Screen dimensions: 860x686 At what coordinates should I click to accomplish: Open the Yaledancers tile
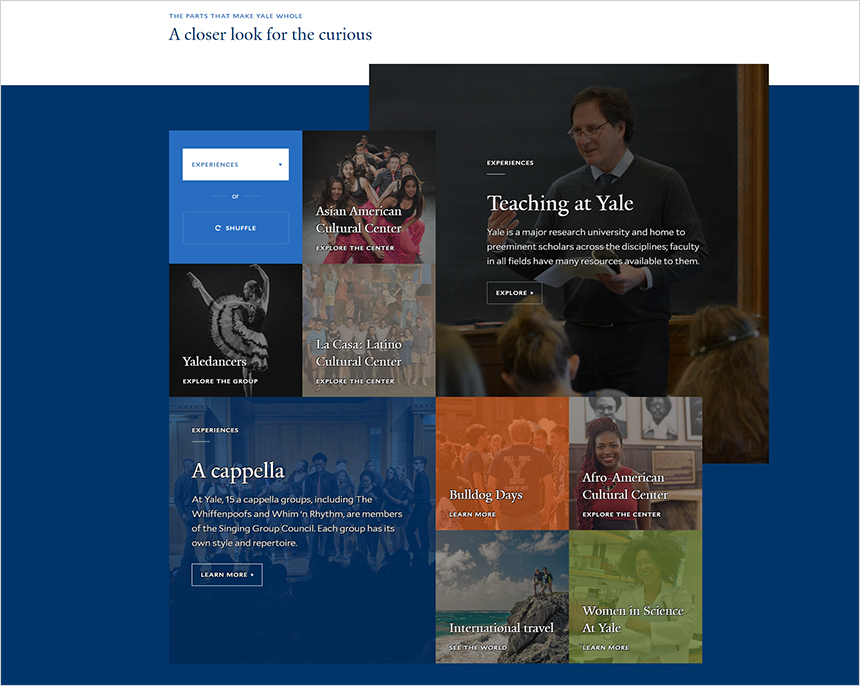coord(235,330)
